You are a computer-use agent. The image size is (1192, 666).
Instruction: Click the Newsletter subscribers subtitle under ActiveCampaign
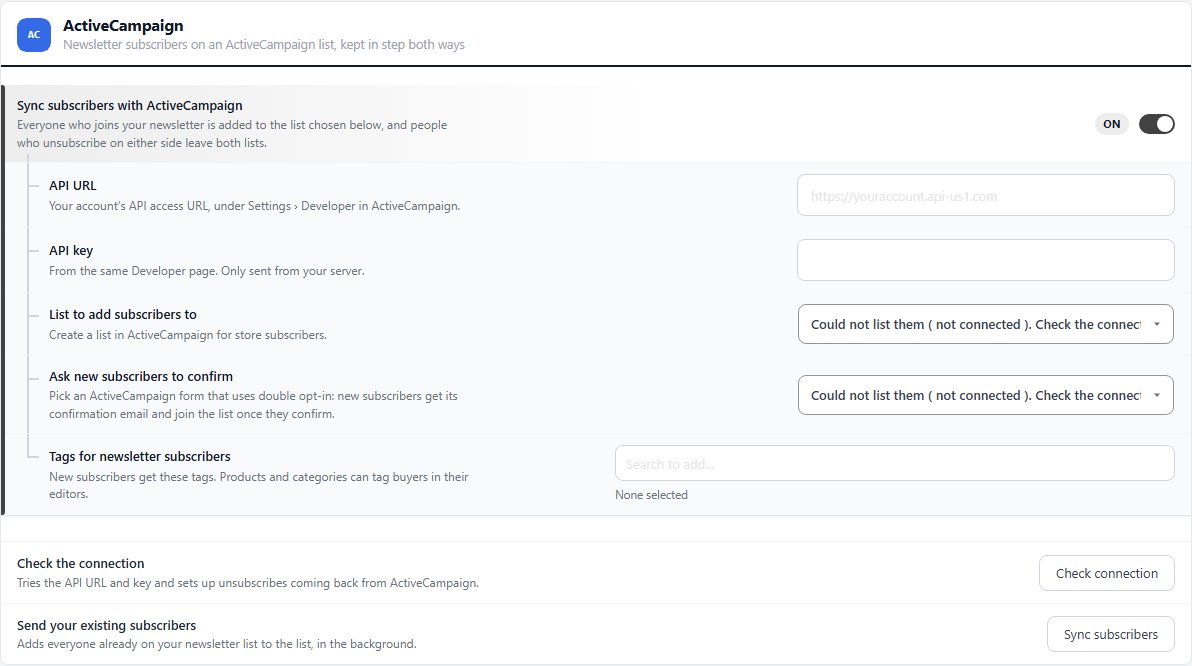click(x=264, y=45)
